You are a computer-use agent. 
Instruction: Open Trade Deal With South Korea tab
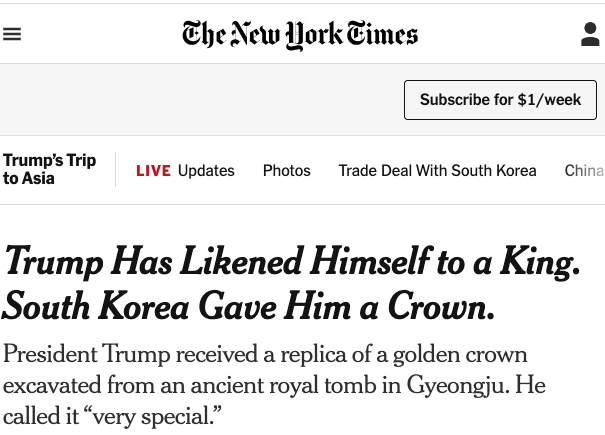437,171
